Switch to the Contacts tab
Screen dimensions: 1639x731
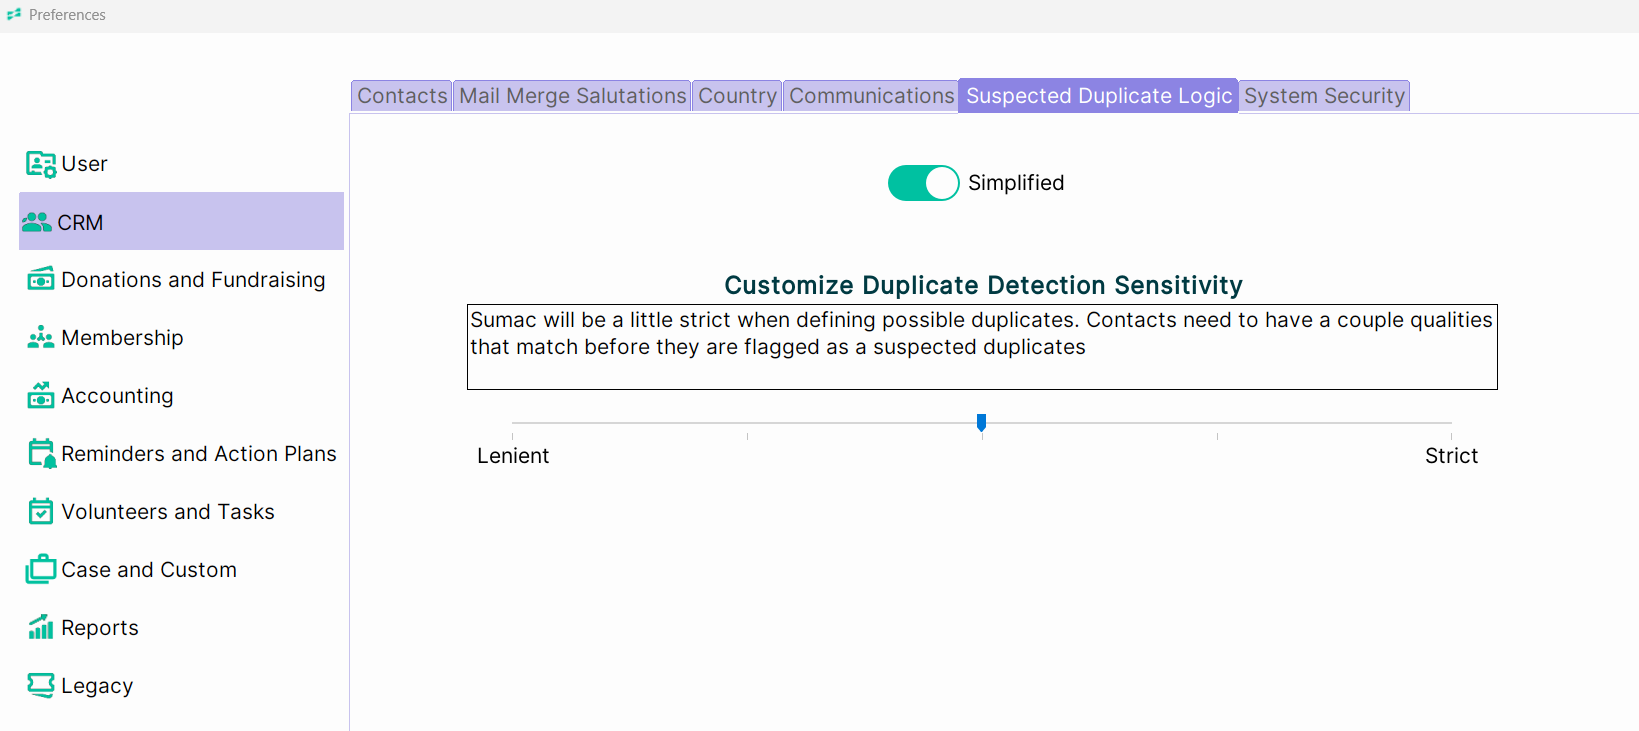tap(402, 96)
